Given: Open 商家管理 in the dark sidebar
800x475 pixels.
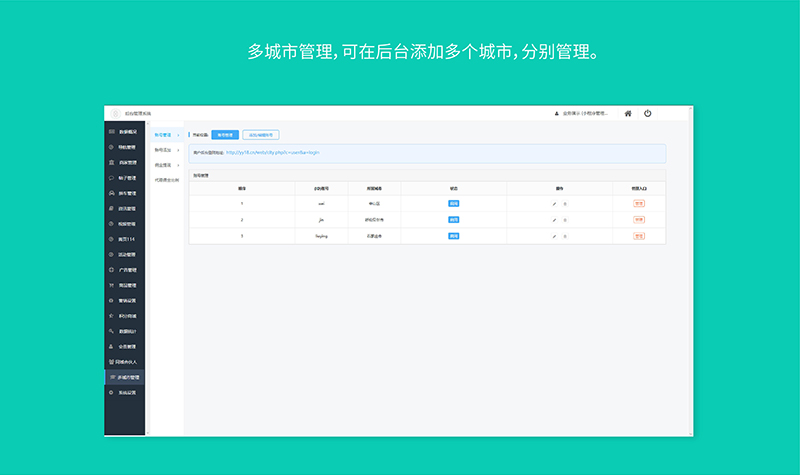Looking at the screenshot, I should tap(124, 162).
